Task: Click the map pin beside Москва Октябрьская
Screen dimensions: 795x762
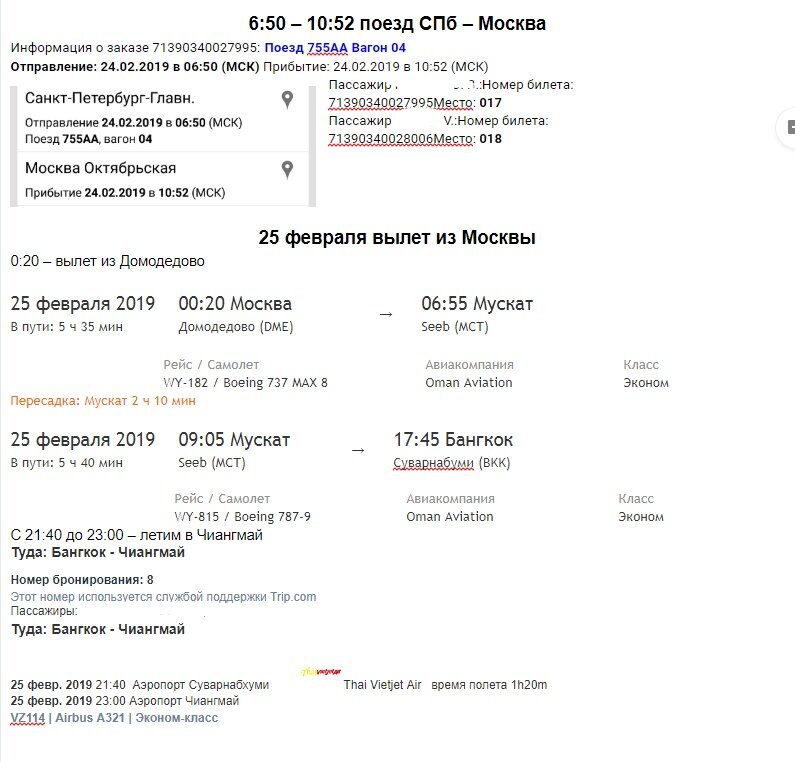Action: (287, 169)
